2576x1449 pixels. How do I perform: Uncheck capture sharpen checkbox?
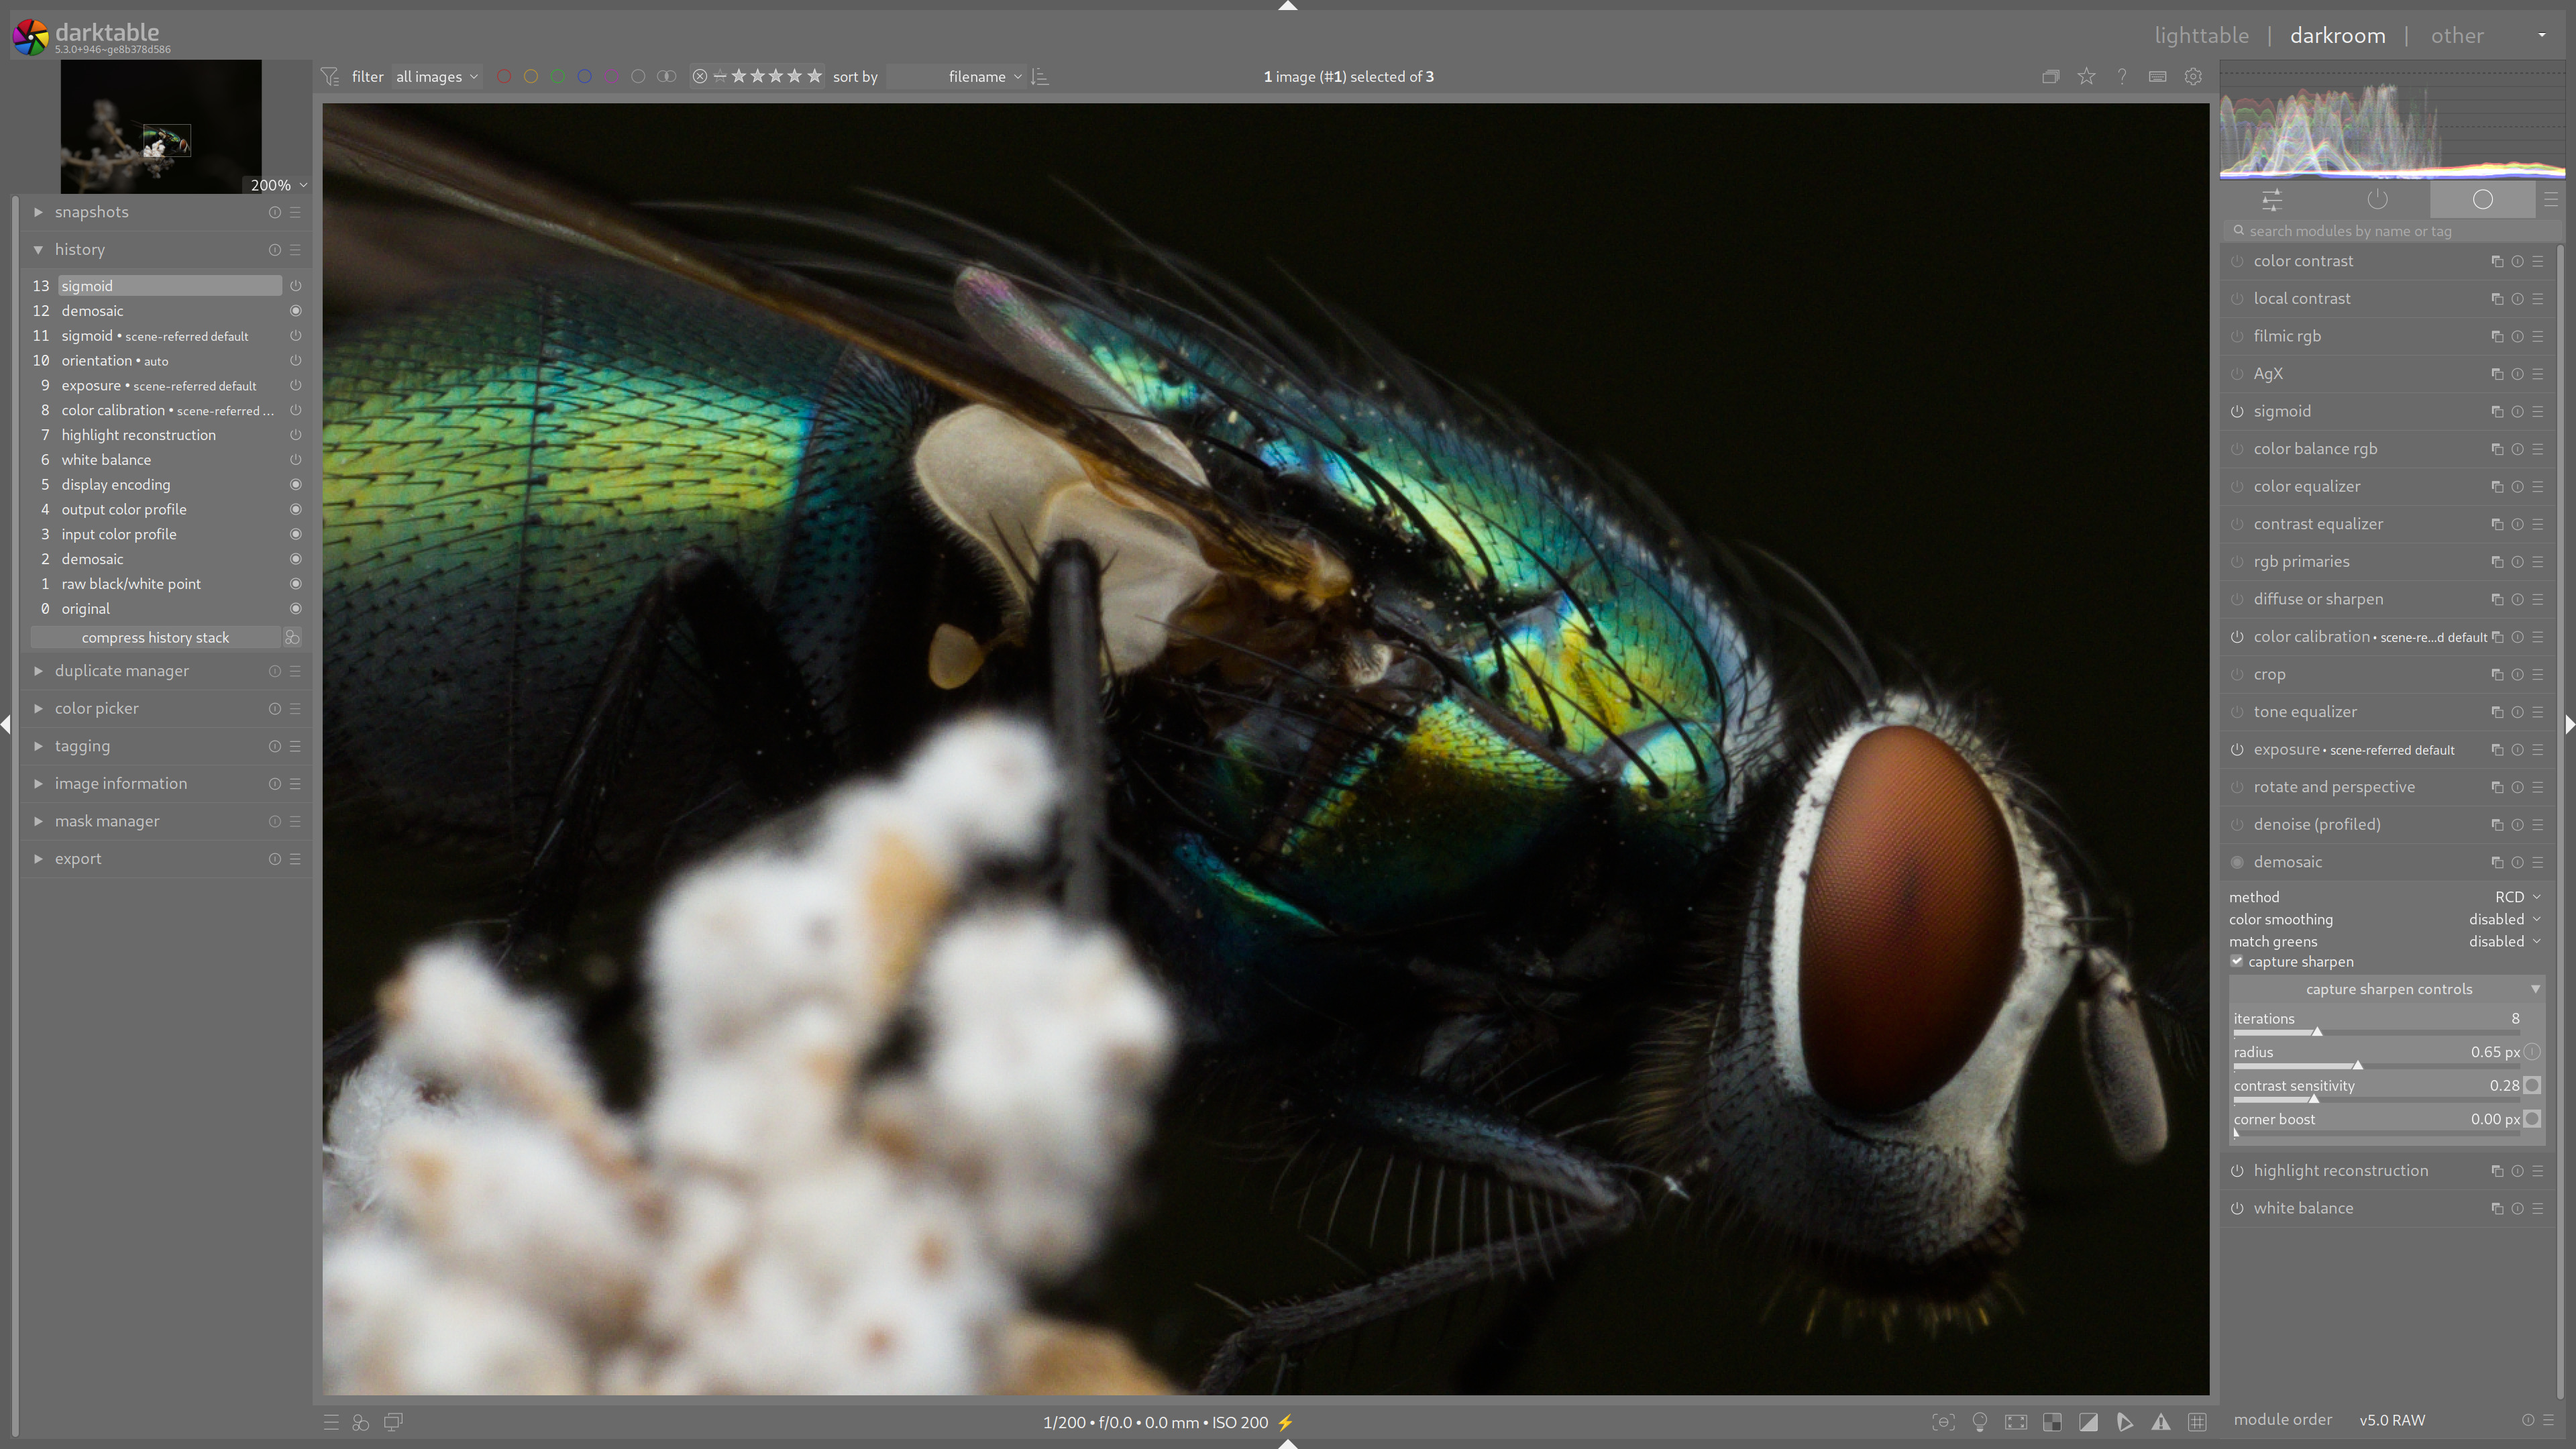pos(2237,961)
